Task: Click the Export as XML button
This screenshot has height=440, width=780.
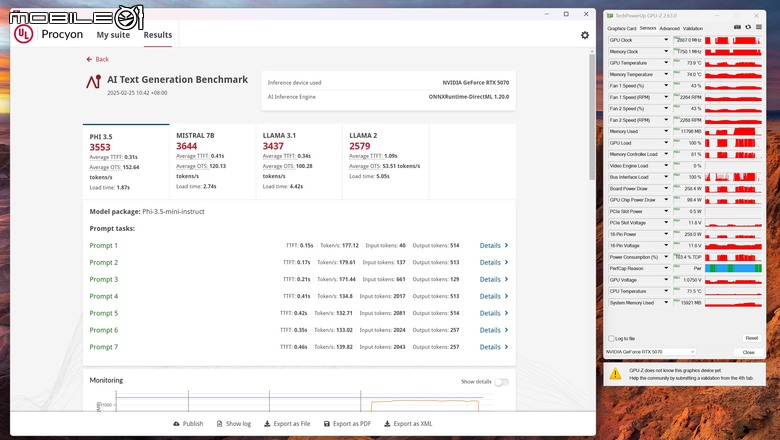Action: (x=408, y=424)
